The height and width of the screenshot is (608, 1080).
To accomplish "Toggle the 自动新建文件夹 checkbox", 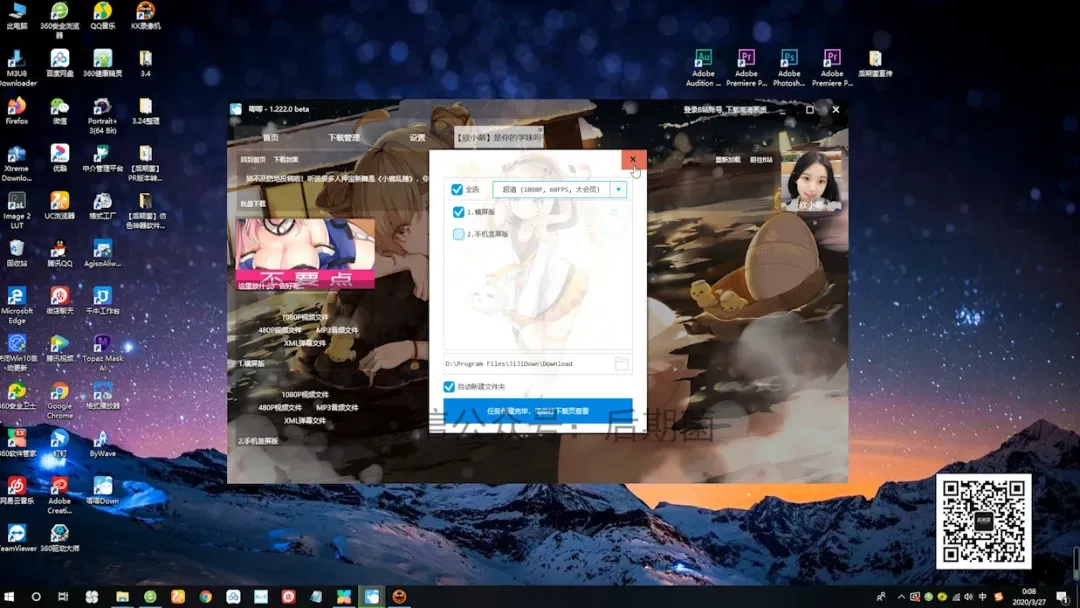I will [449, 387].
